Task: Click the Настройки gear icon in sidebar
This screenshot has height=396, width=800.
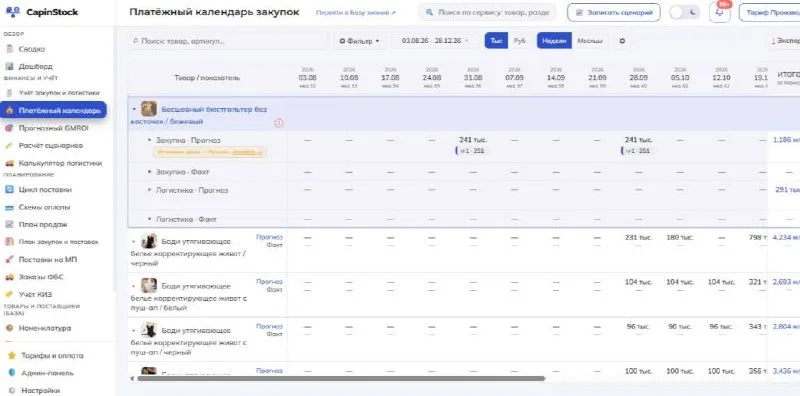Action: pyautogui.click(x=12, y=390)
